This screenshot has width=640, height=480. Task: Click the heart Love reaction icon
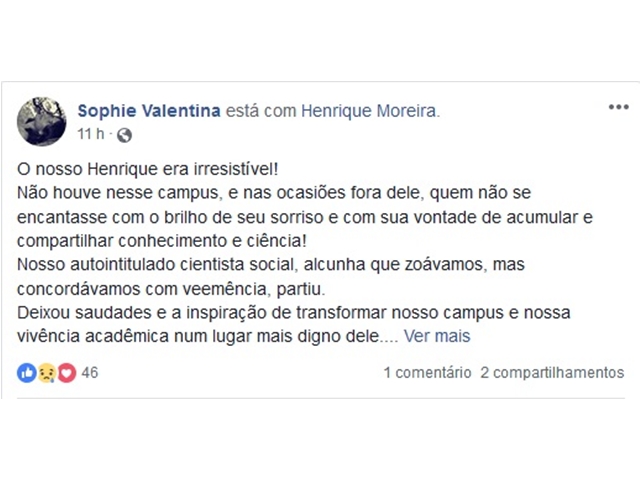click(x=66, y=373)
